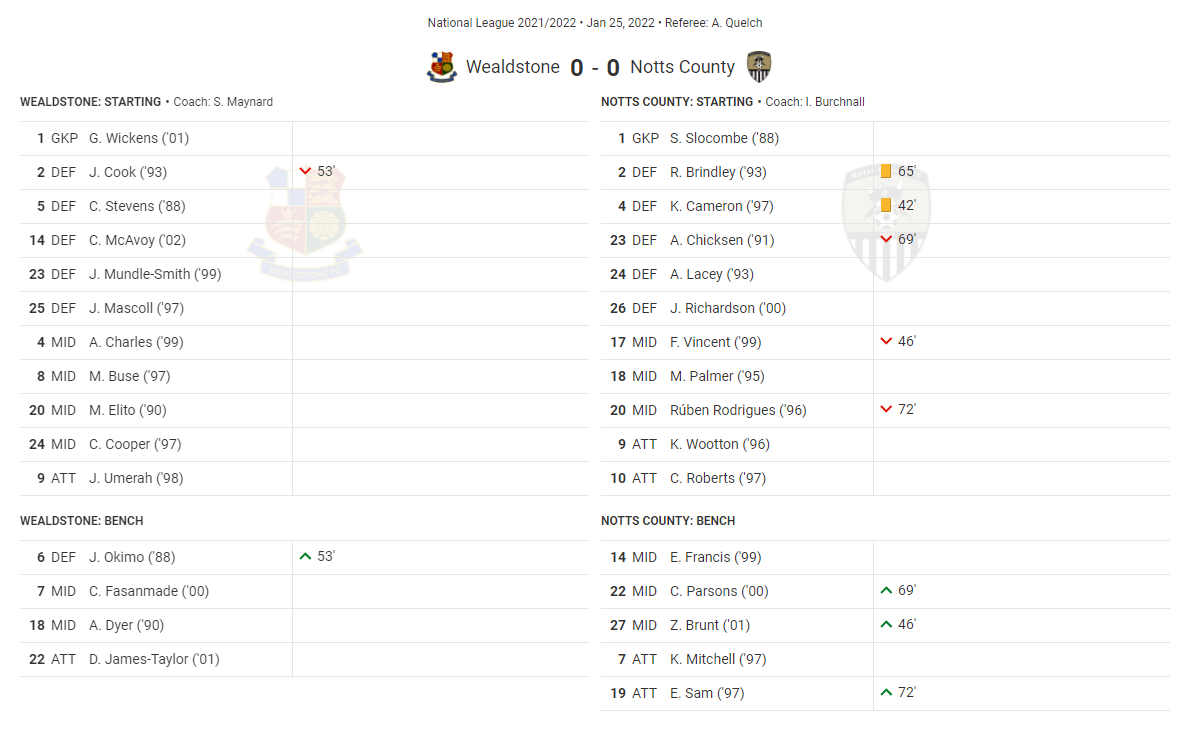Screen dimensions: 1185x739
Task: Click E. Sam's green substitution-on arrow
Action: 886,692
